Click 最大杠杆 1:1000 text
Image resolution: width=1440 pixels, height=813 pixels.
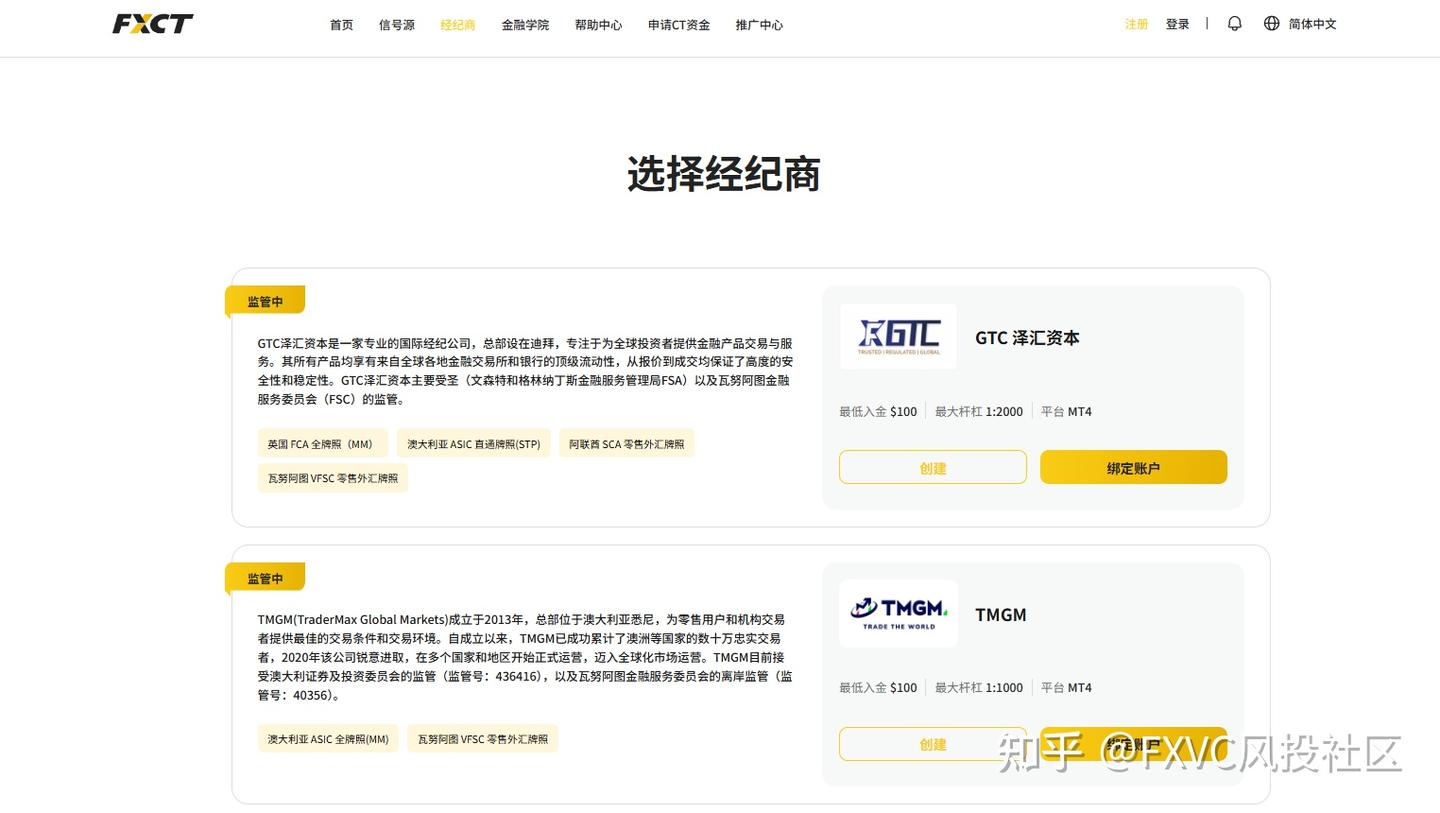979,687
